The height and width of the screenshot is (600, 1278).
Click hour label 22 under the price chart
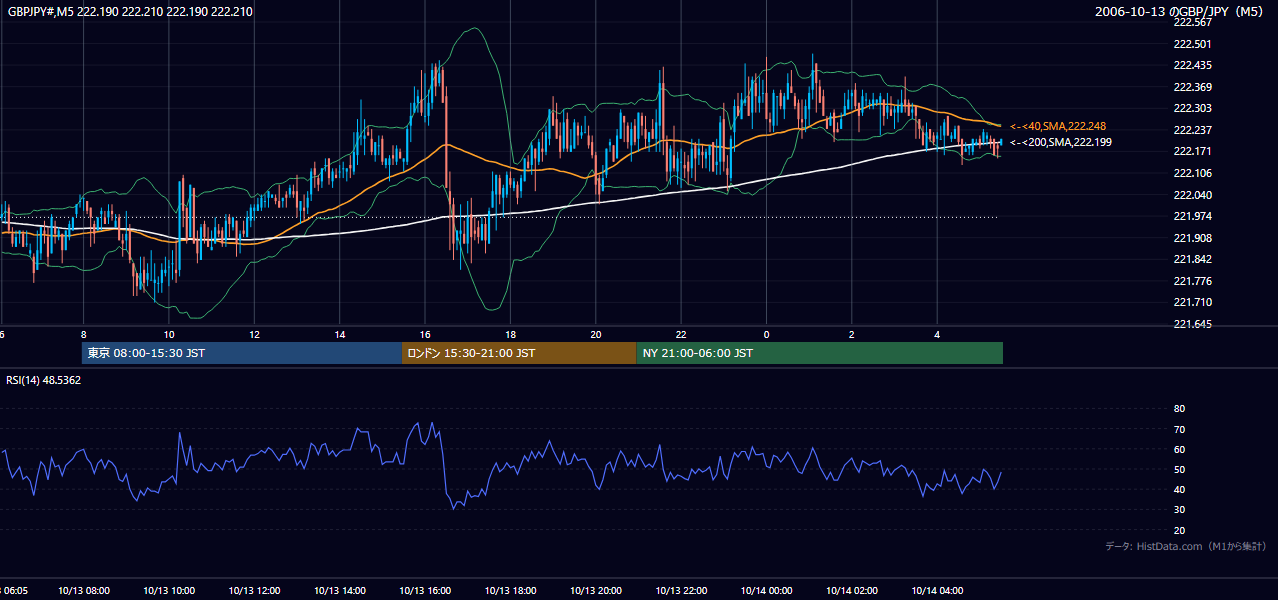[x=681, y=334]
